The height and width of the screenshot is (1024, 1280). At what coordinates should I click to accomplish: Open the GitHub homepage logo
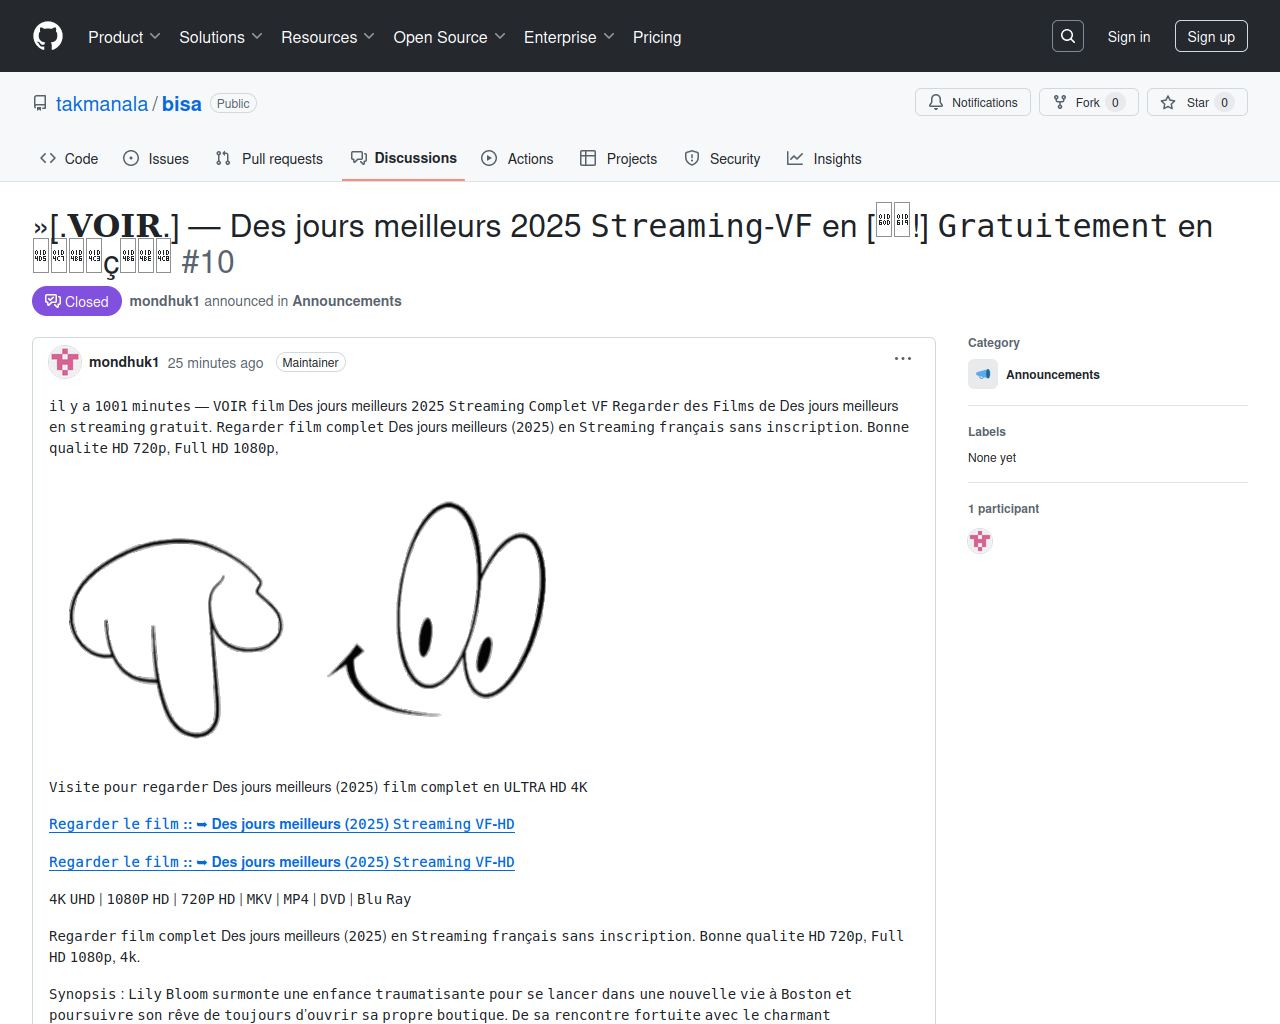(x=48, y=36)
